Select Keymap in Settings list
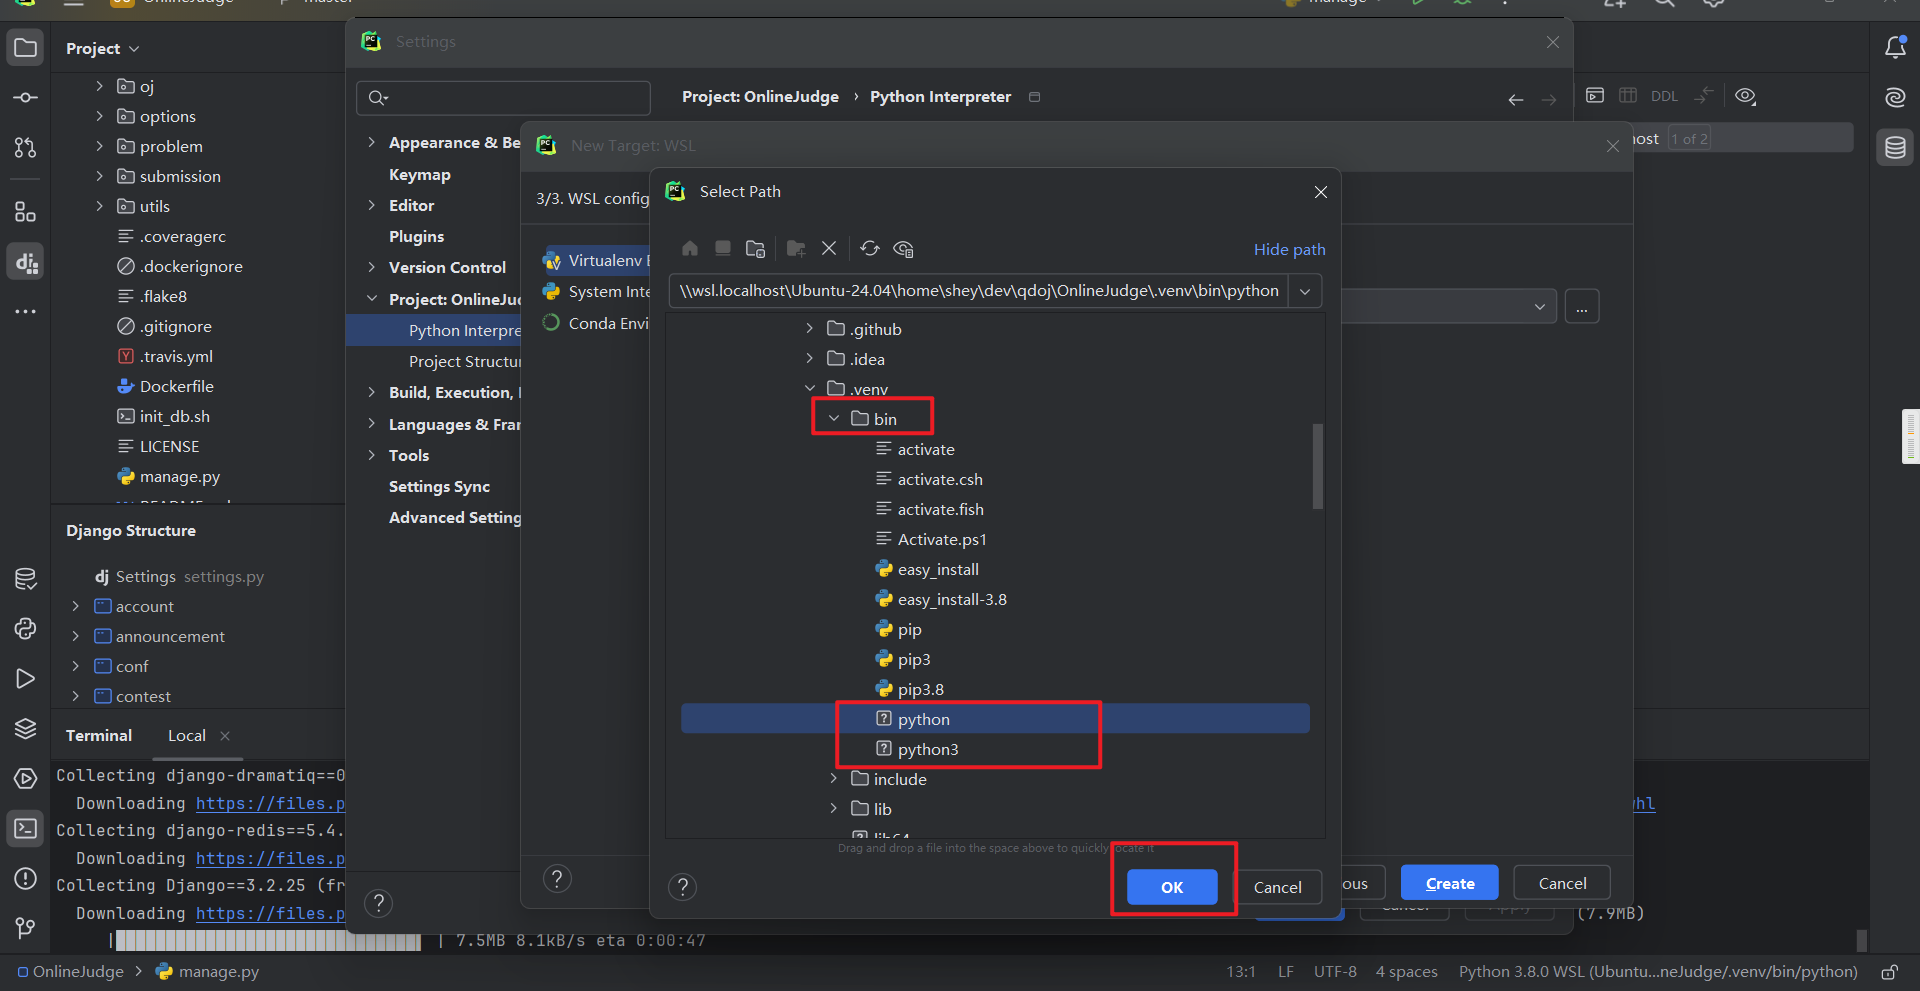Viewport: 1920px width, 991px height. pyautogui.click(x=420, y=174)
